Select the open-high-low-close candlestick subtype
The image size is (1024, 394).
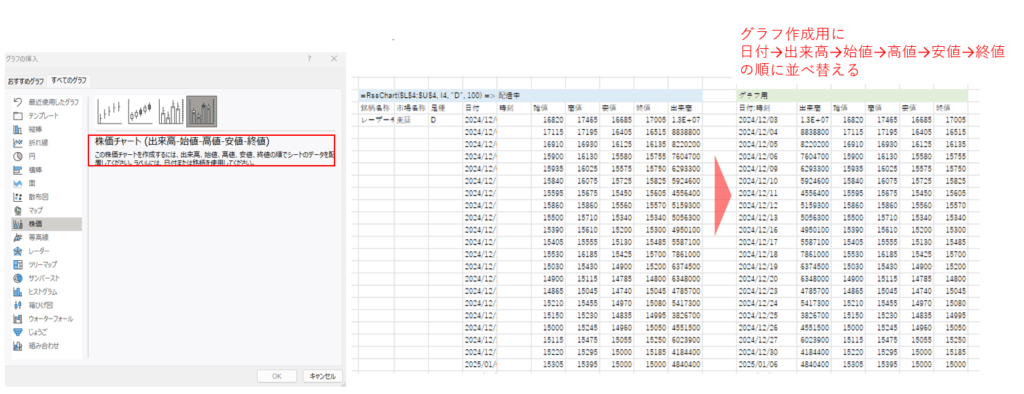[x=141, y=111]
